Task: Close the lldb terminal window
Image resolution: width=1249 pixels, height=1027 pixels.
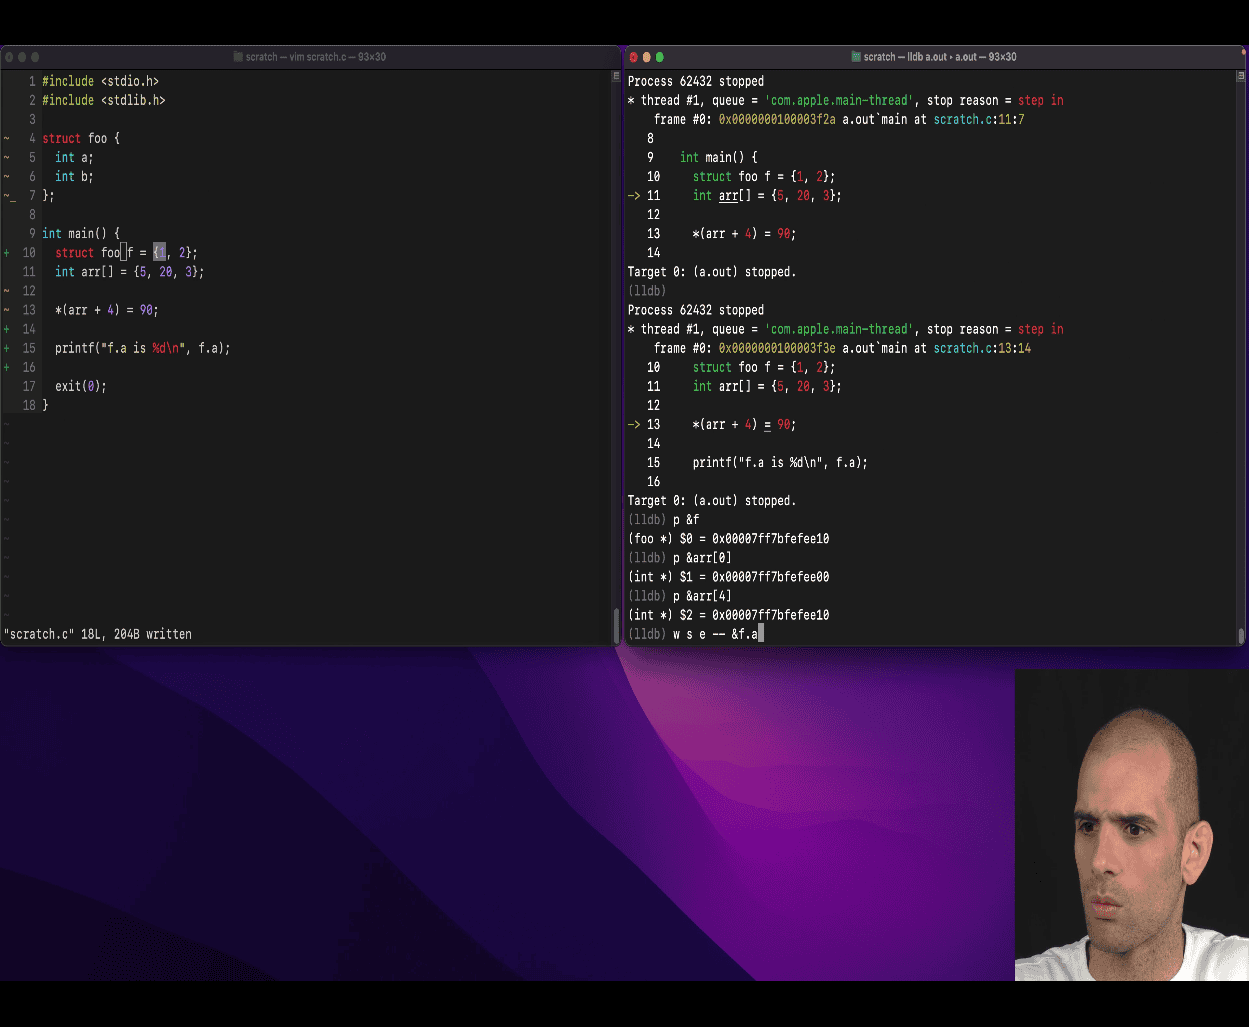Action: click(x=633, y=57)
